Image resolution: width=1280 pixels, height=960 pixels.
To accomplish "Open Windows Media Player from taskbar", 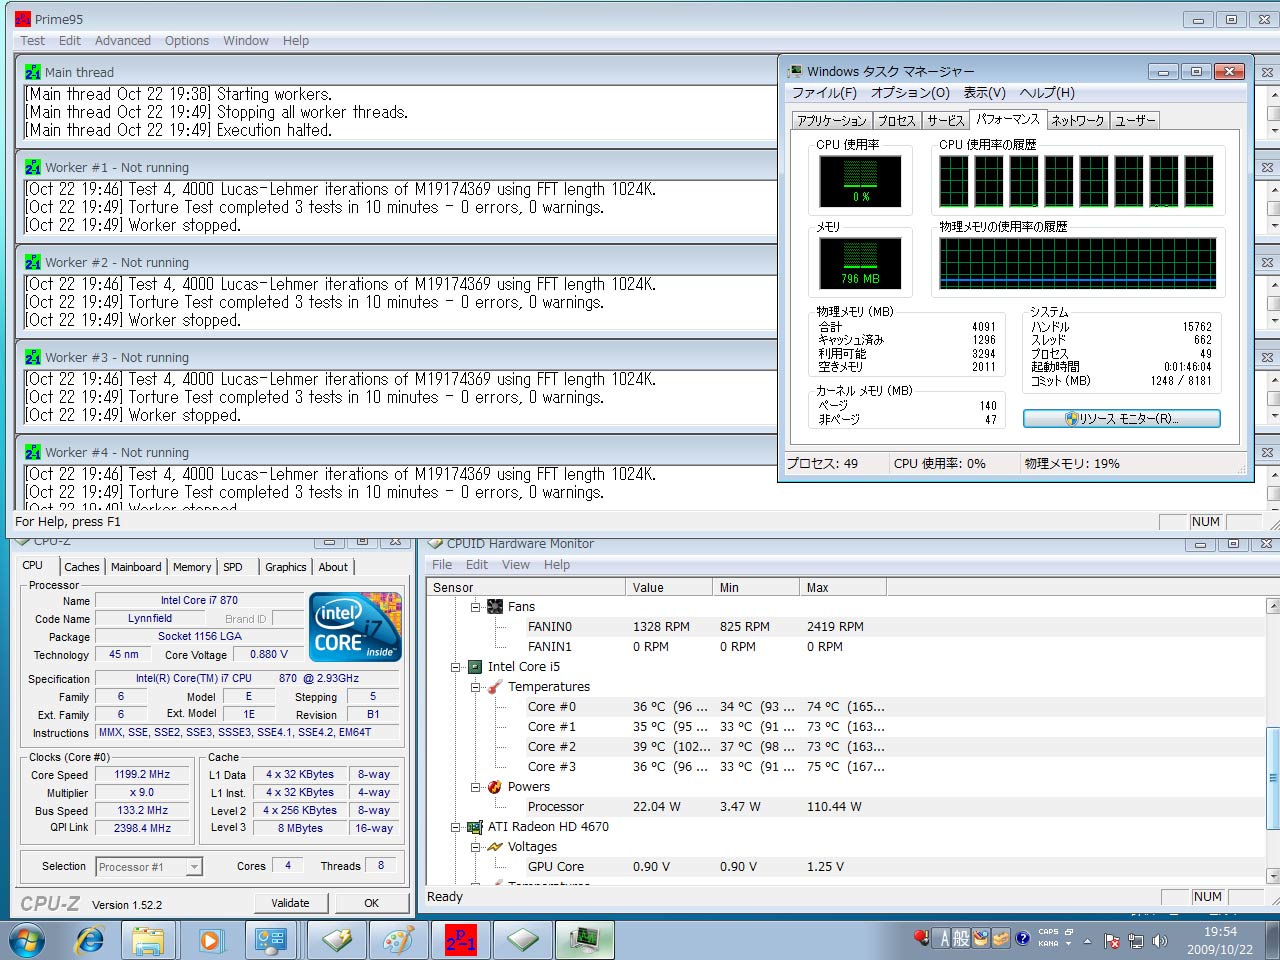I will (x=210, y=940).
